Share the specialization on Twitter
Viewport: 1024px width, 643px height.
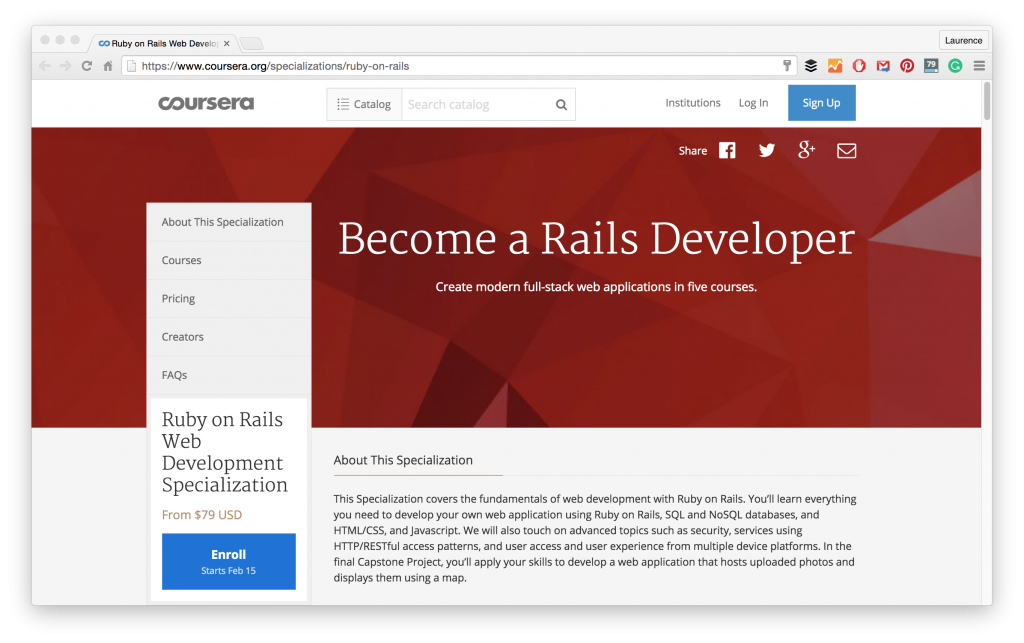pos(767,151)
